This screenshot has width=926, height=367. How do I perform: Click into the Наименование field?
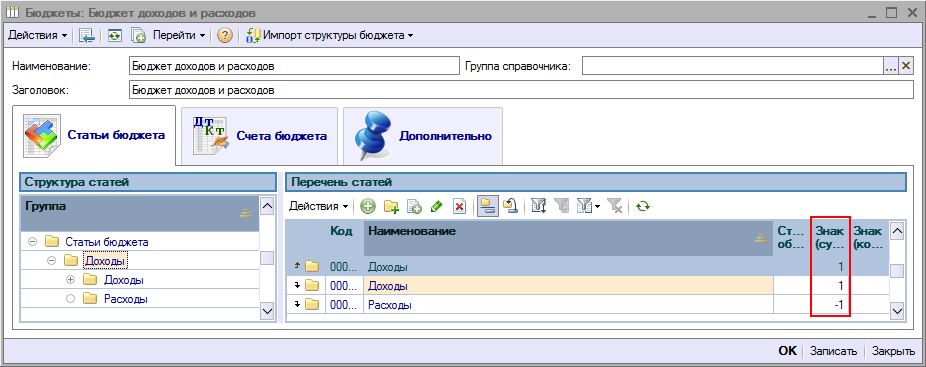point(294,66)
